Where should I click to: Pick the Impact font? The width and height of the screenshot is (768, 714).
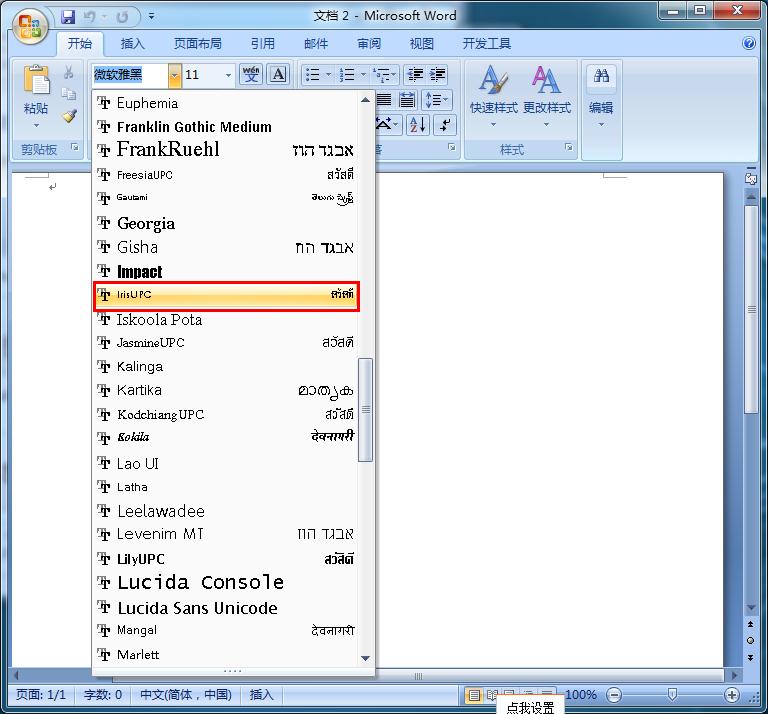226,271
